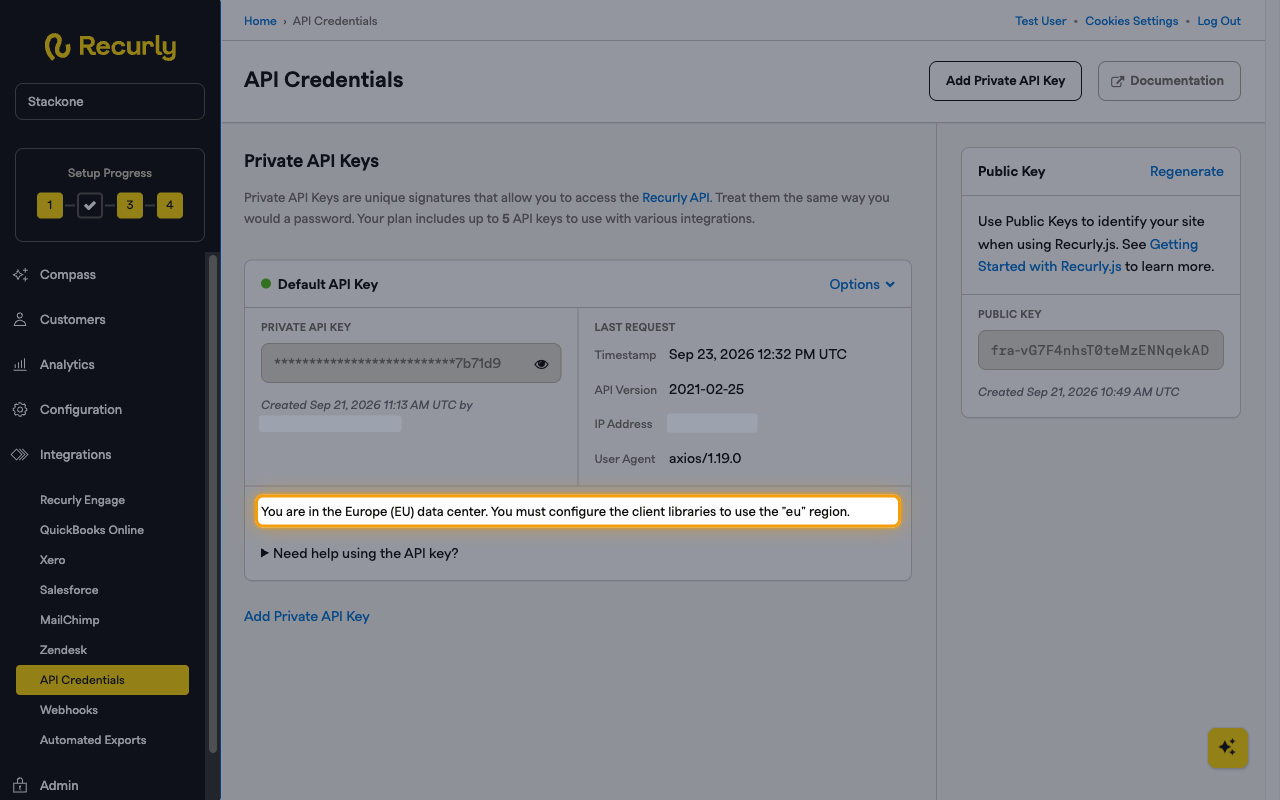1280x800 pixels.
Task: Click the Log Out link
Action: pos(1219,21)
